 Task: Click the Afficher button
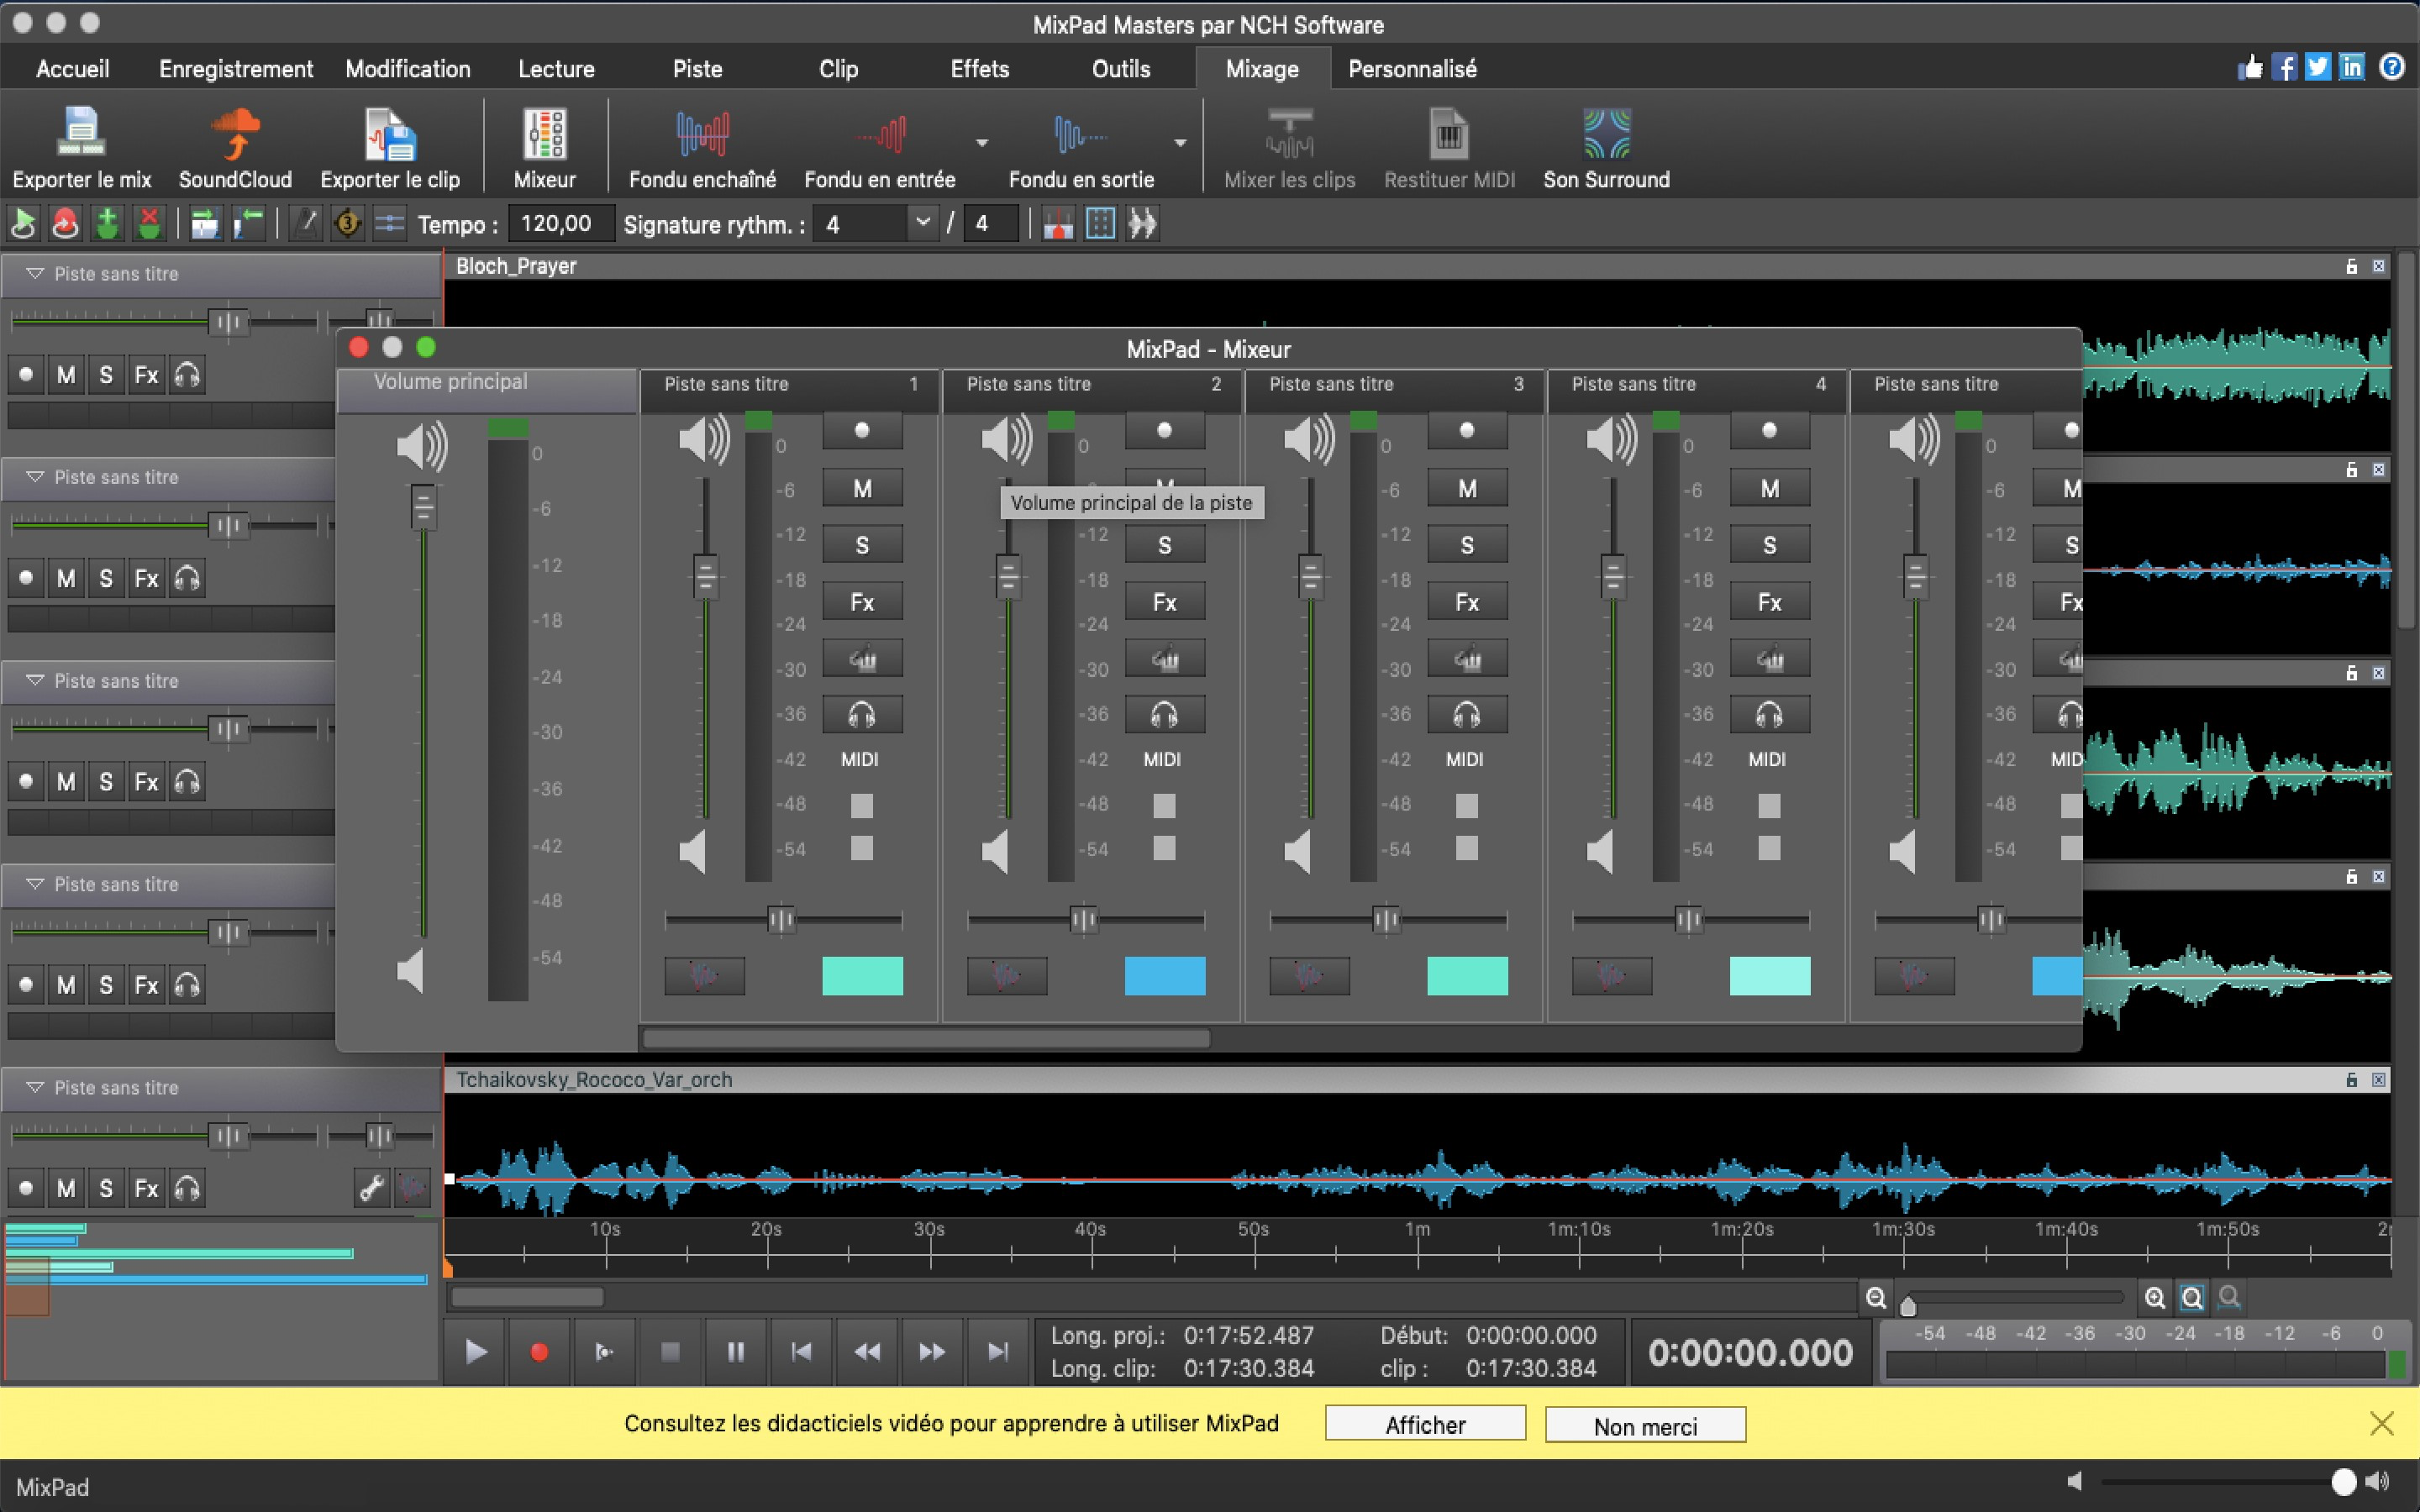tap(1424, 1424)
